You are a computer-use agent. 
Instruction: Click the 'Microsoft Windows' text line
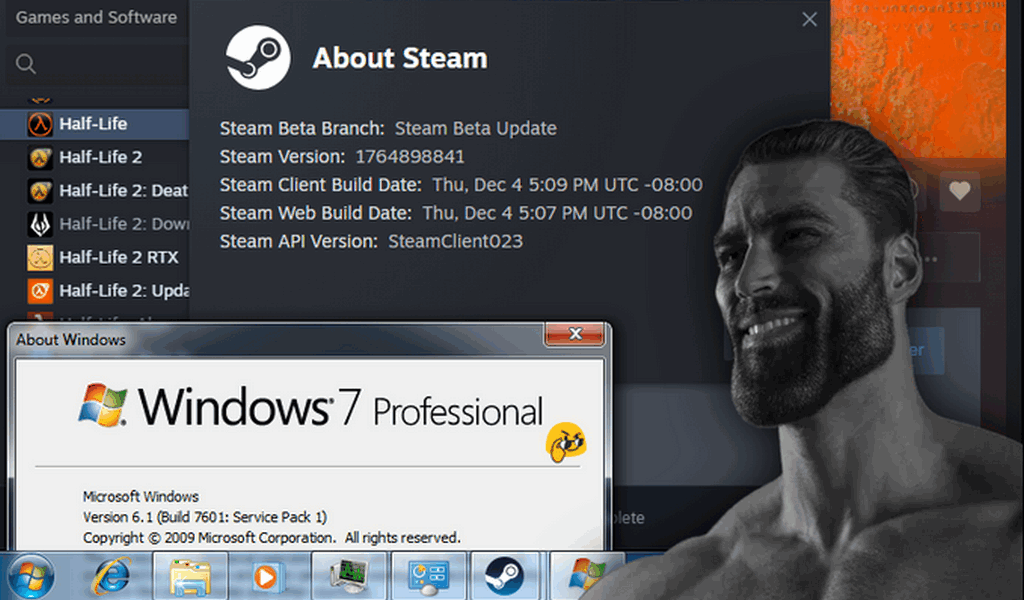140,497
